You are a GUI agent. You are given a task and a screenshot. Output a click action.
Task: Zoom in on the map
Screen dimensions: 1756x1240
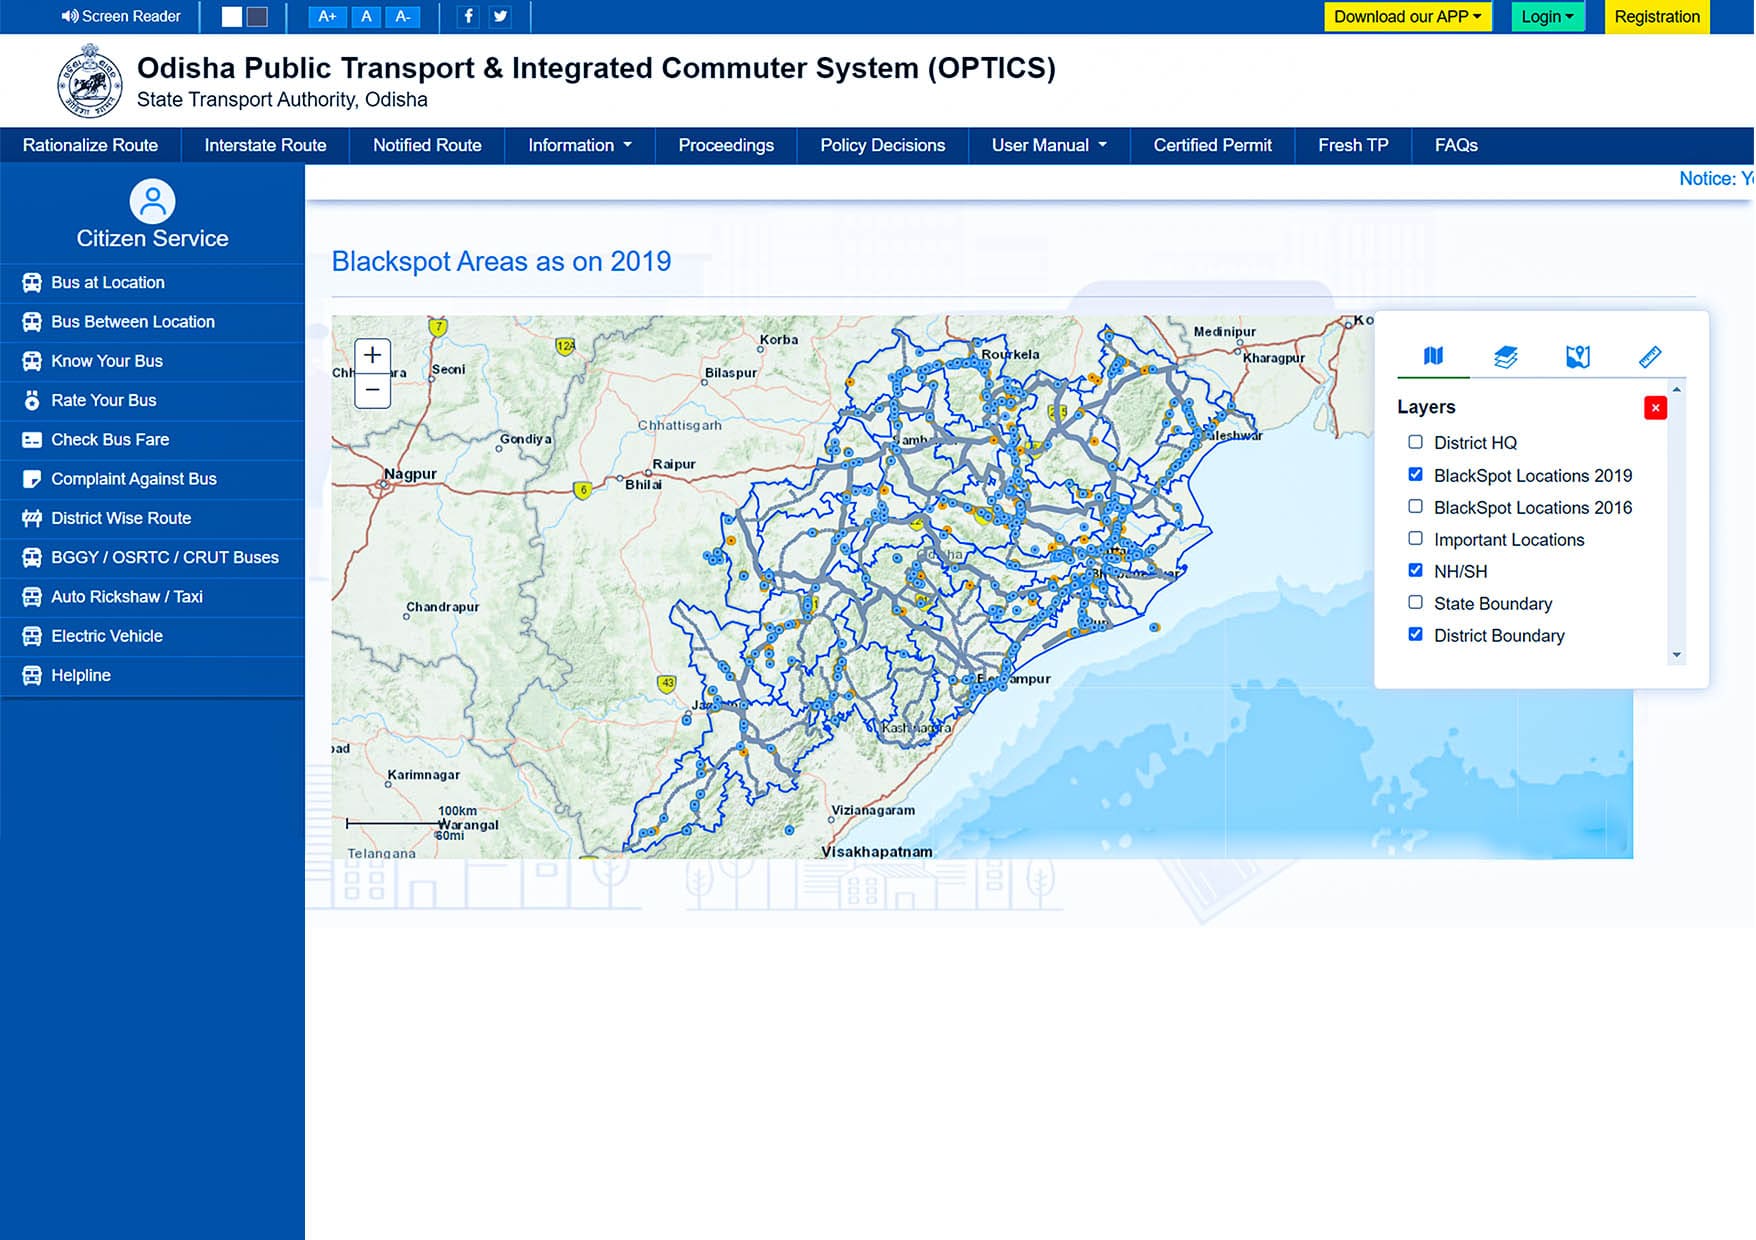point(372,355)
